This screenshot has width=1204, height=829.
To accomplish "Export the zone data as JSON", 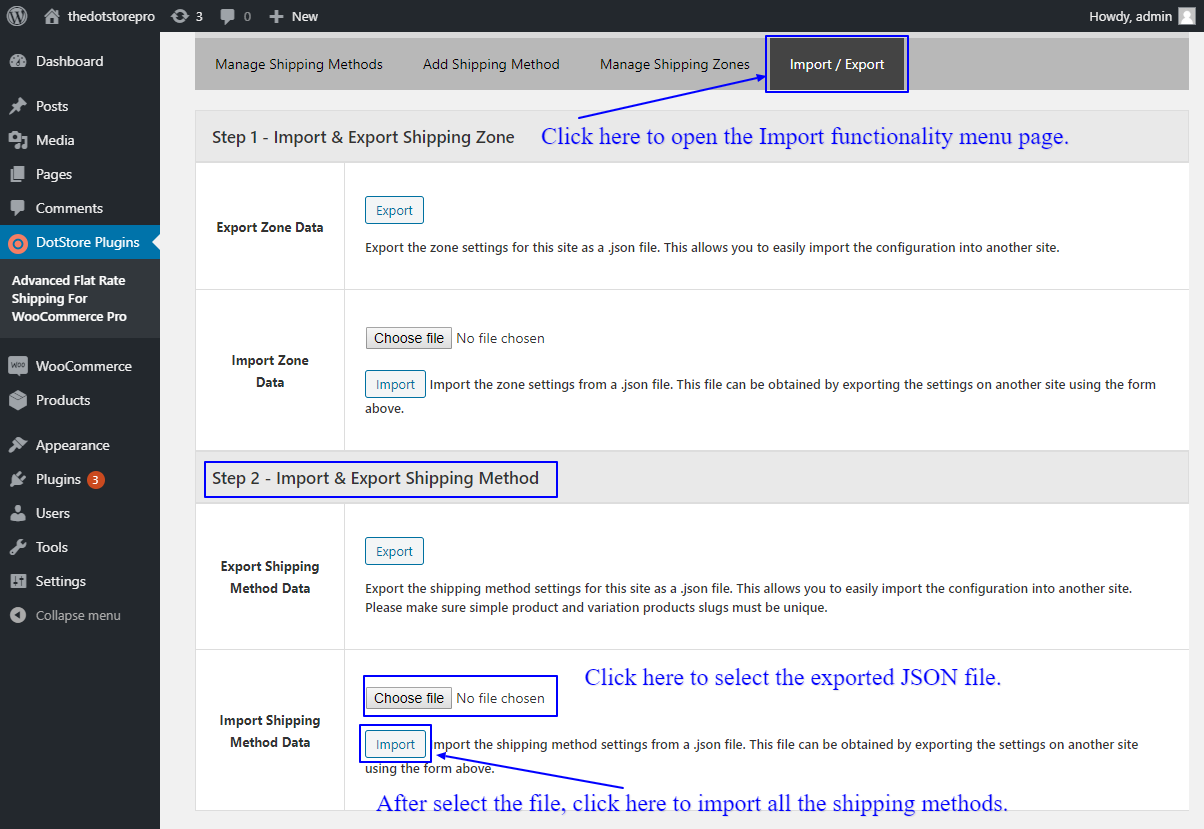I will pos(394,209).
